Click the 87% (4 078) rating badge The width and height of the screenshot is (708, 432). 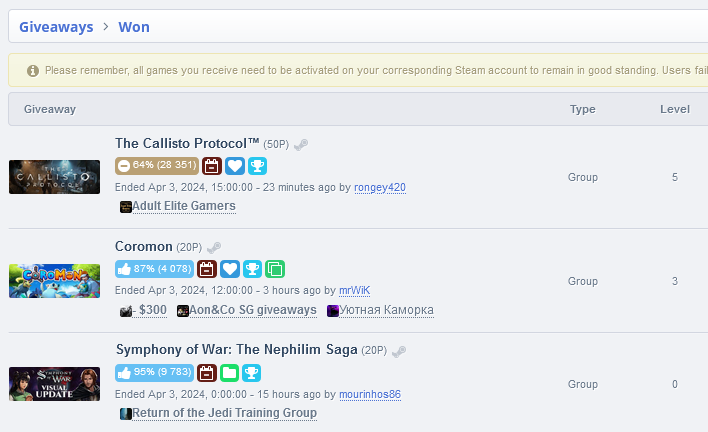click(x=154, y=269)
